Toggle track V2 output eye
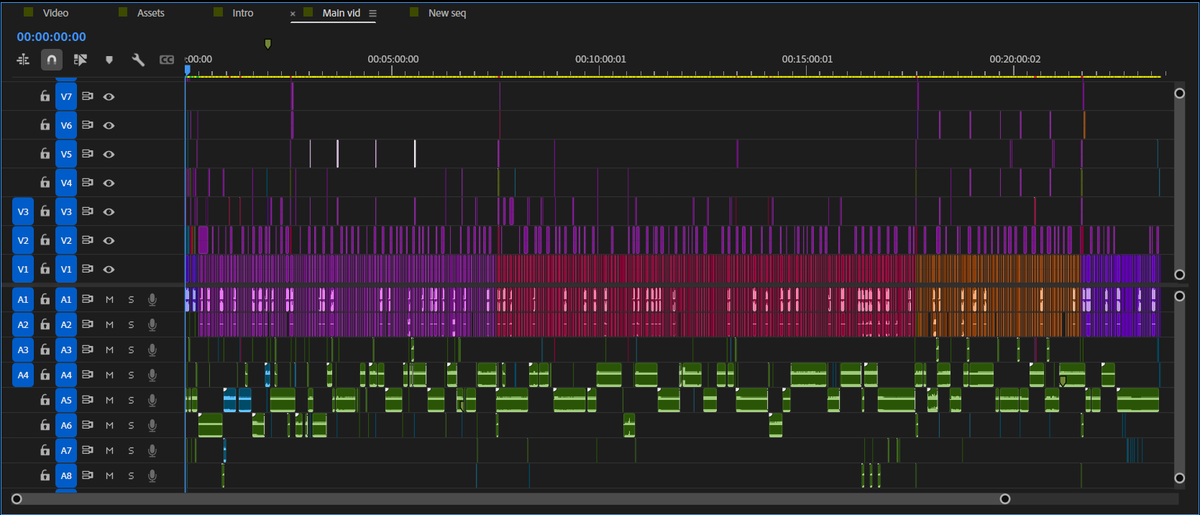Viewport: 1200px width, 515px height. (109, 241)
